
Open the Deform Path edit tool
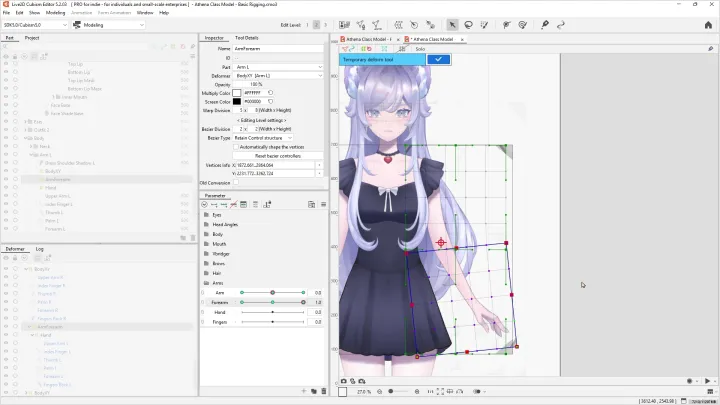point(506,25)
